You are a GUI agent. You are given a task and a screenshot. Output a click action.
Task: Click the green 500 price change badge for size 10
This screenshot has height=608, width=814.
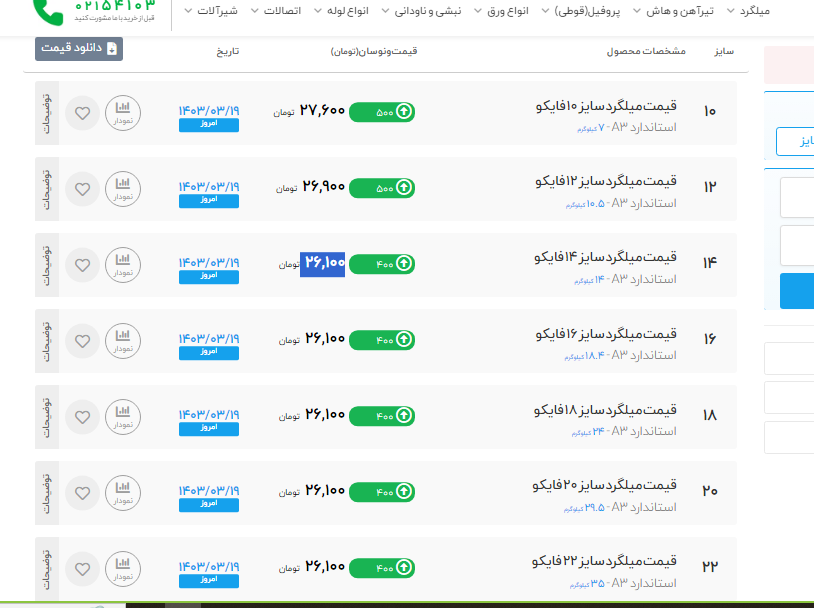click(x=381, y=112)
